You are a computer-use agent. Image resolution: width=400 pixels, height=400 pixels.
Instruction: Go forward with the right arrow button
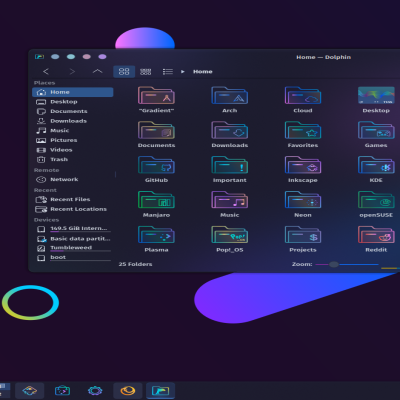click(72, 71)
